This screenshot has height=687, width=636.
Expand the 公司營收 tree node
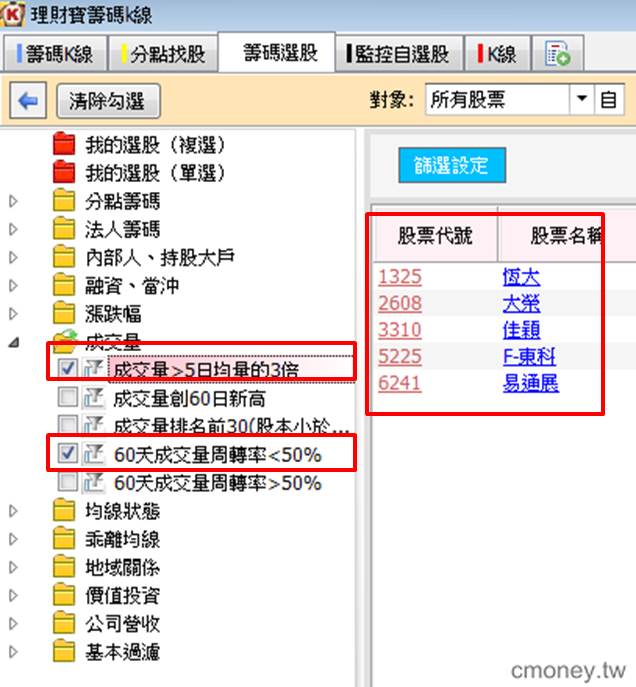13,624
